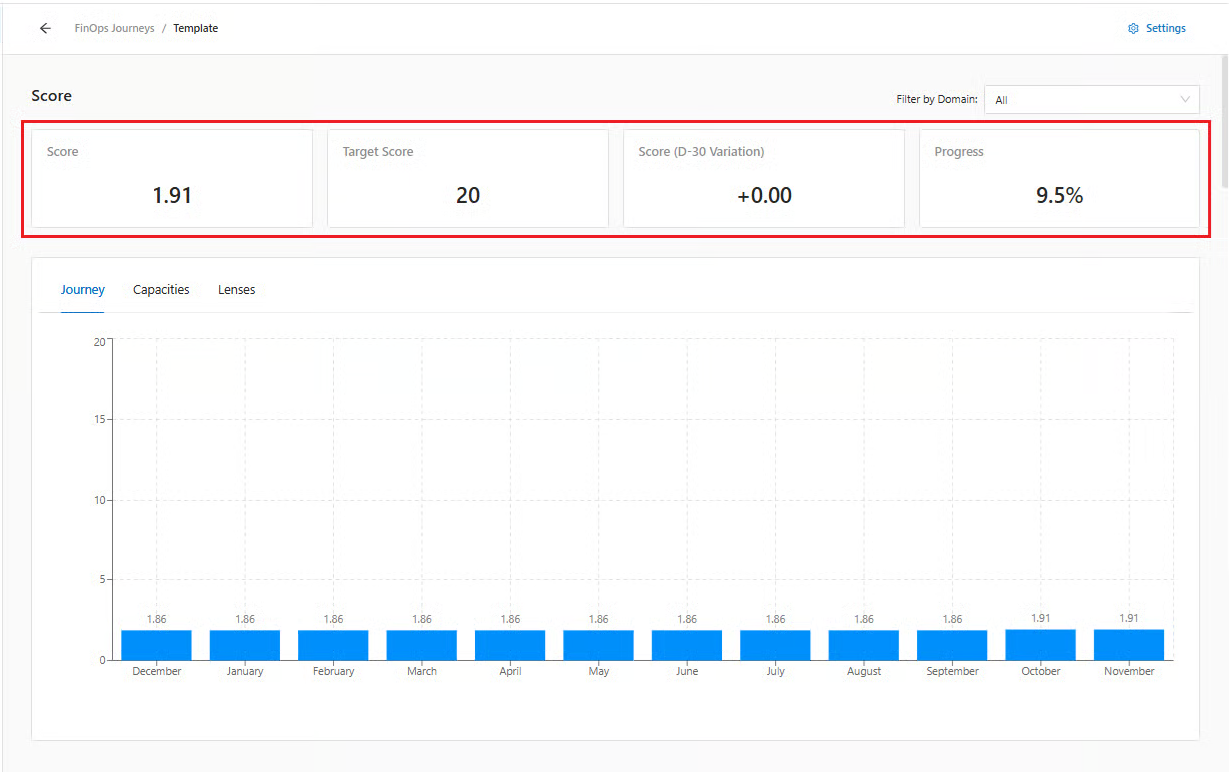1229x772 pixels.
Task: Switch to the Journey tab
Action: (82, 290)
